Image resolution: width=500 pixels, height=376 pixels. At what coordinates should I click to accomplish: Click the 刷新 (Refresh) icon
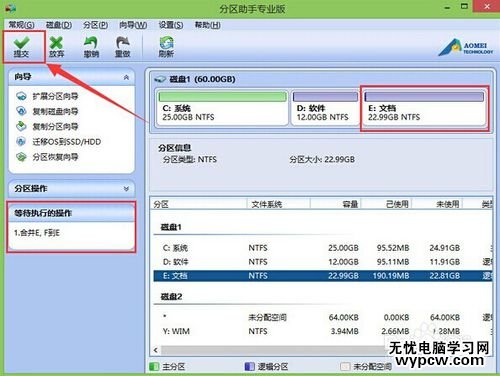(166, 43)
